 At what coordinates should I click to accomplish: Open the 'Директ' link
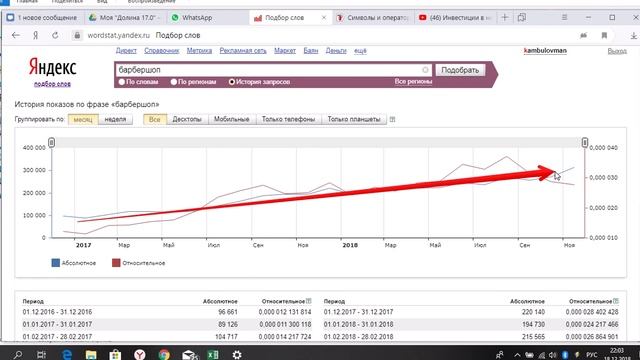(x=126, y=51)
